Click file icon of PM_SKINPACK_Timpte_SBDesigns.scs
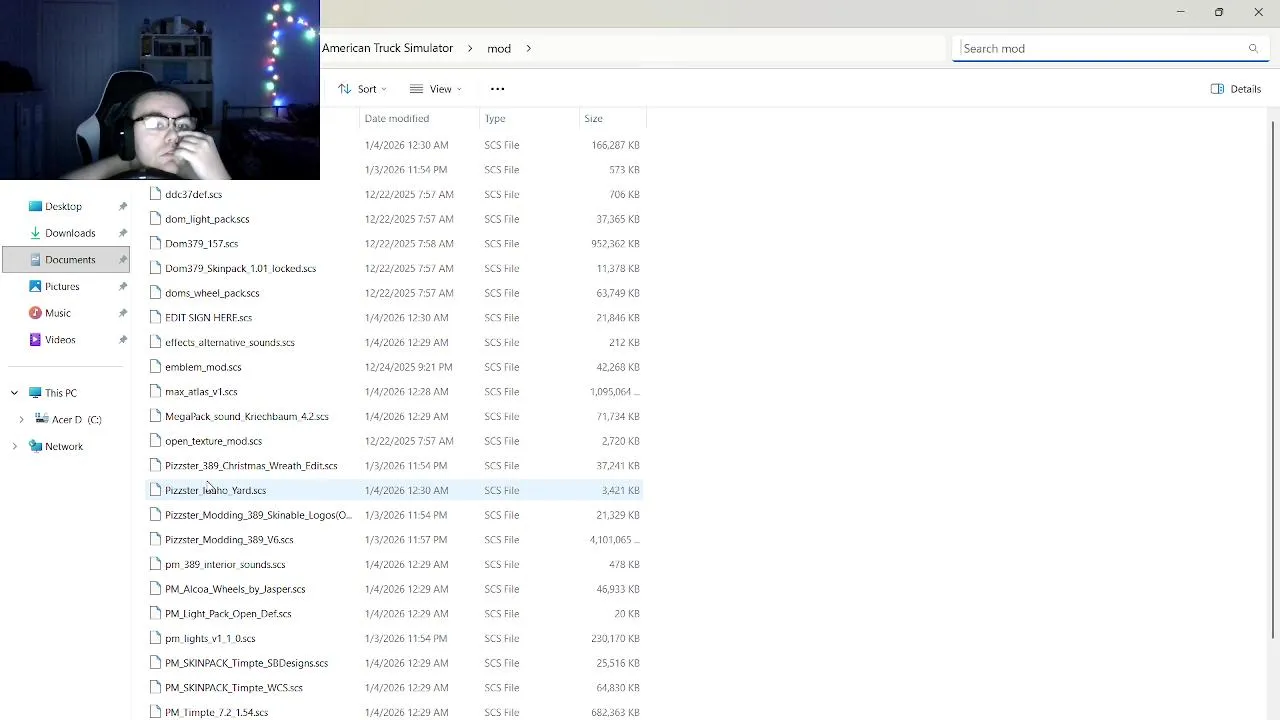Image resolution: width=1280 pixels, height=720 pixels. click(x=155, y=663)
